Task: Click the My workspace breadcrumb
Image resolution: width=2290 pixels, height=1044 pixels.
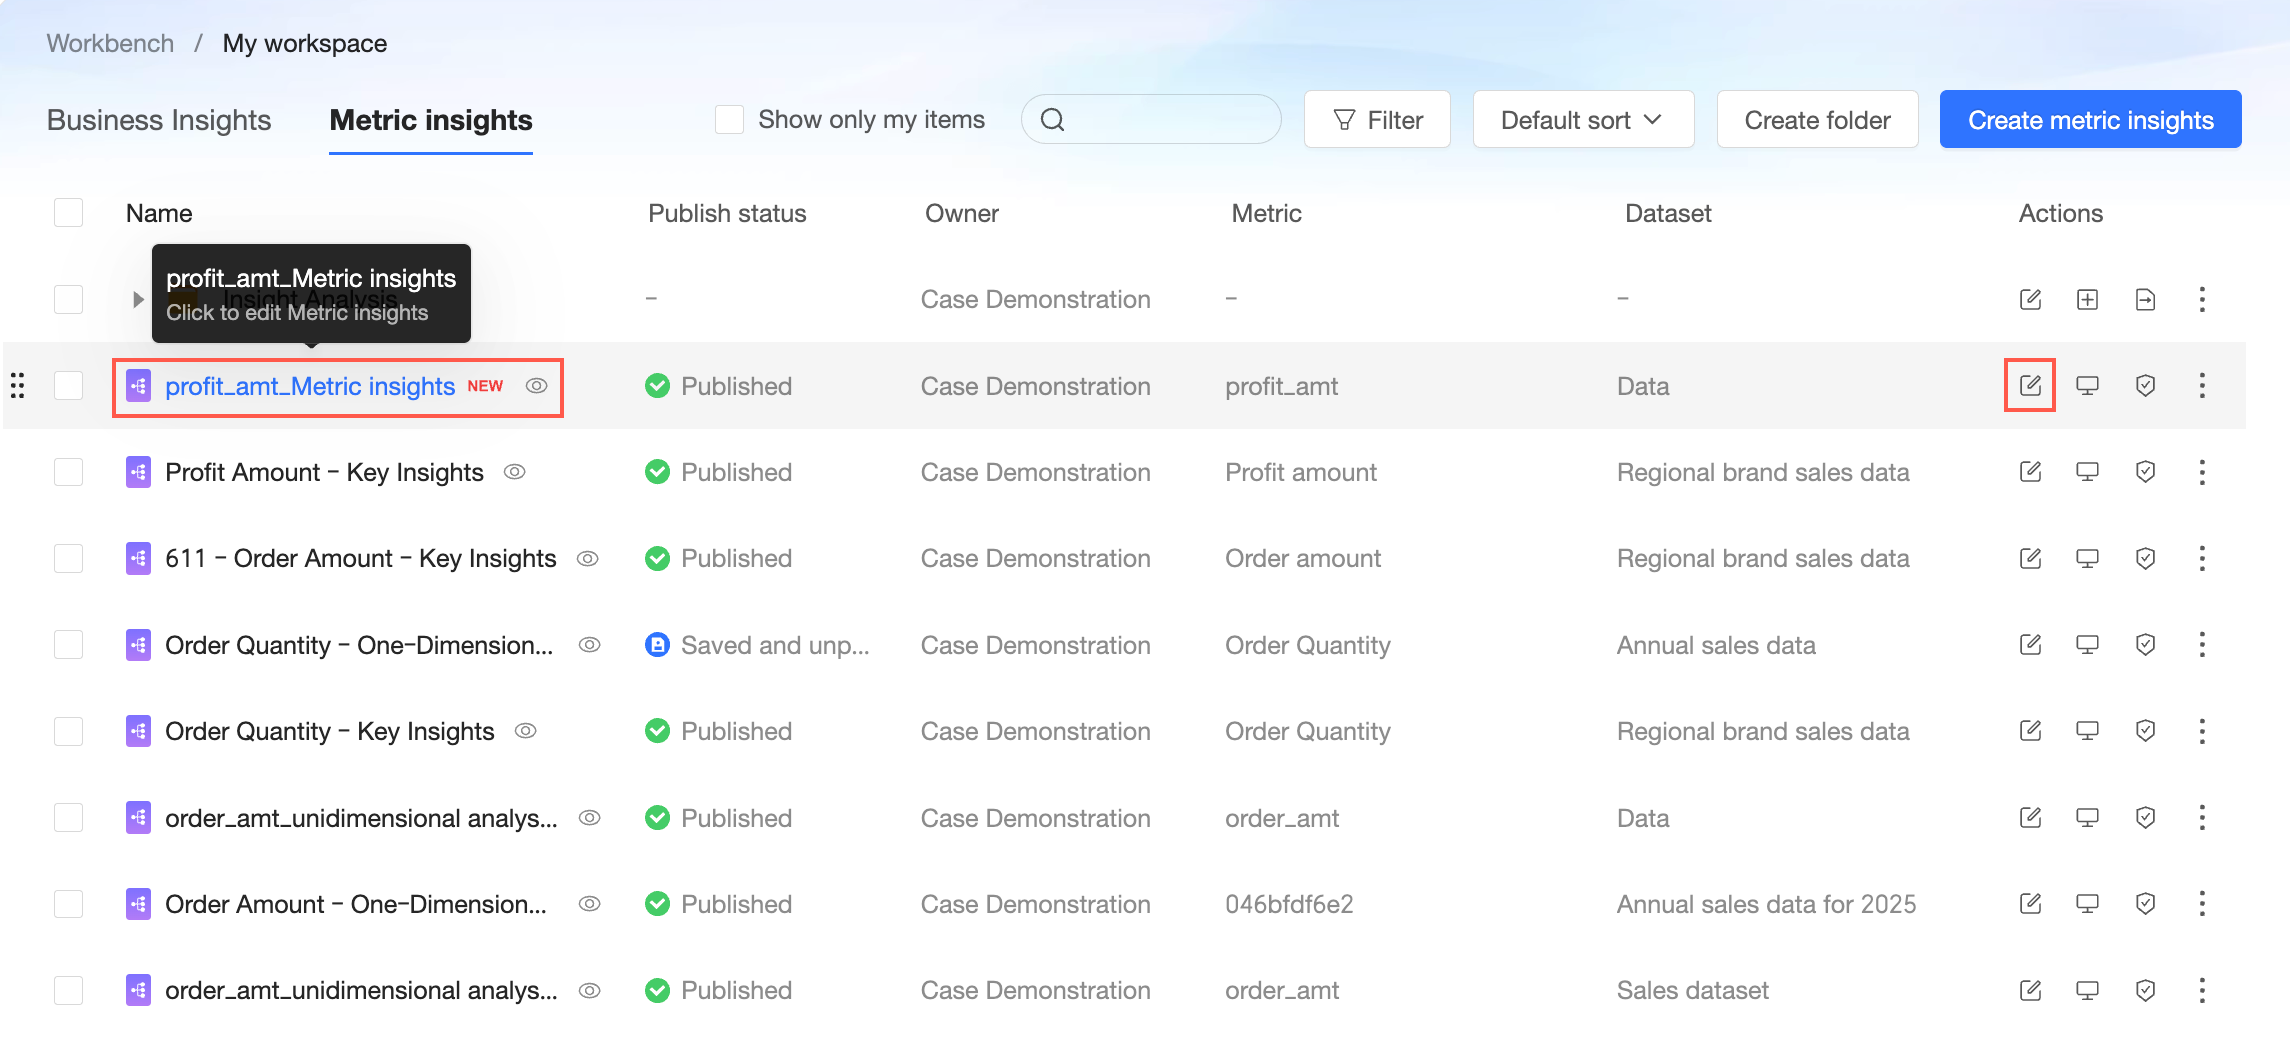Action: click(305, 43)
